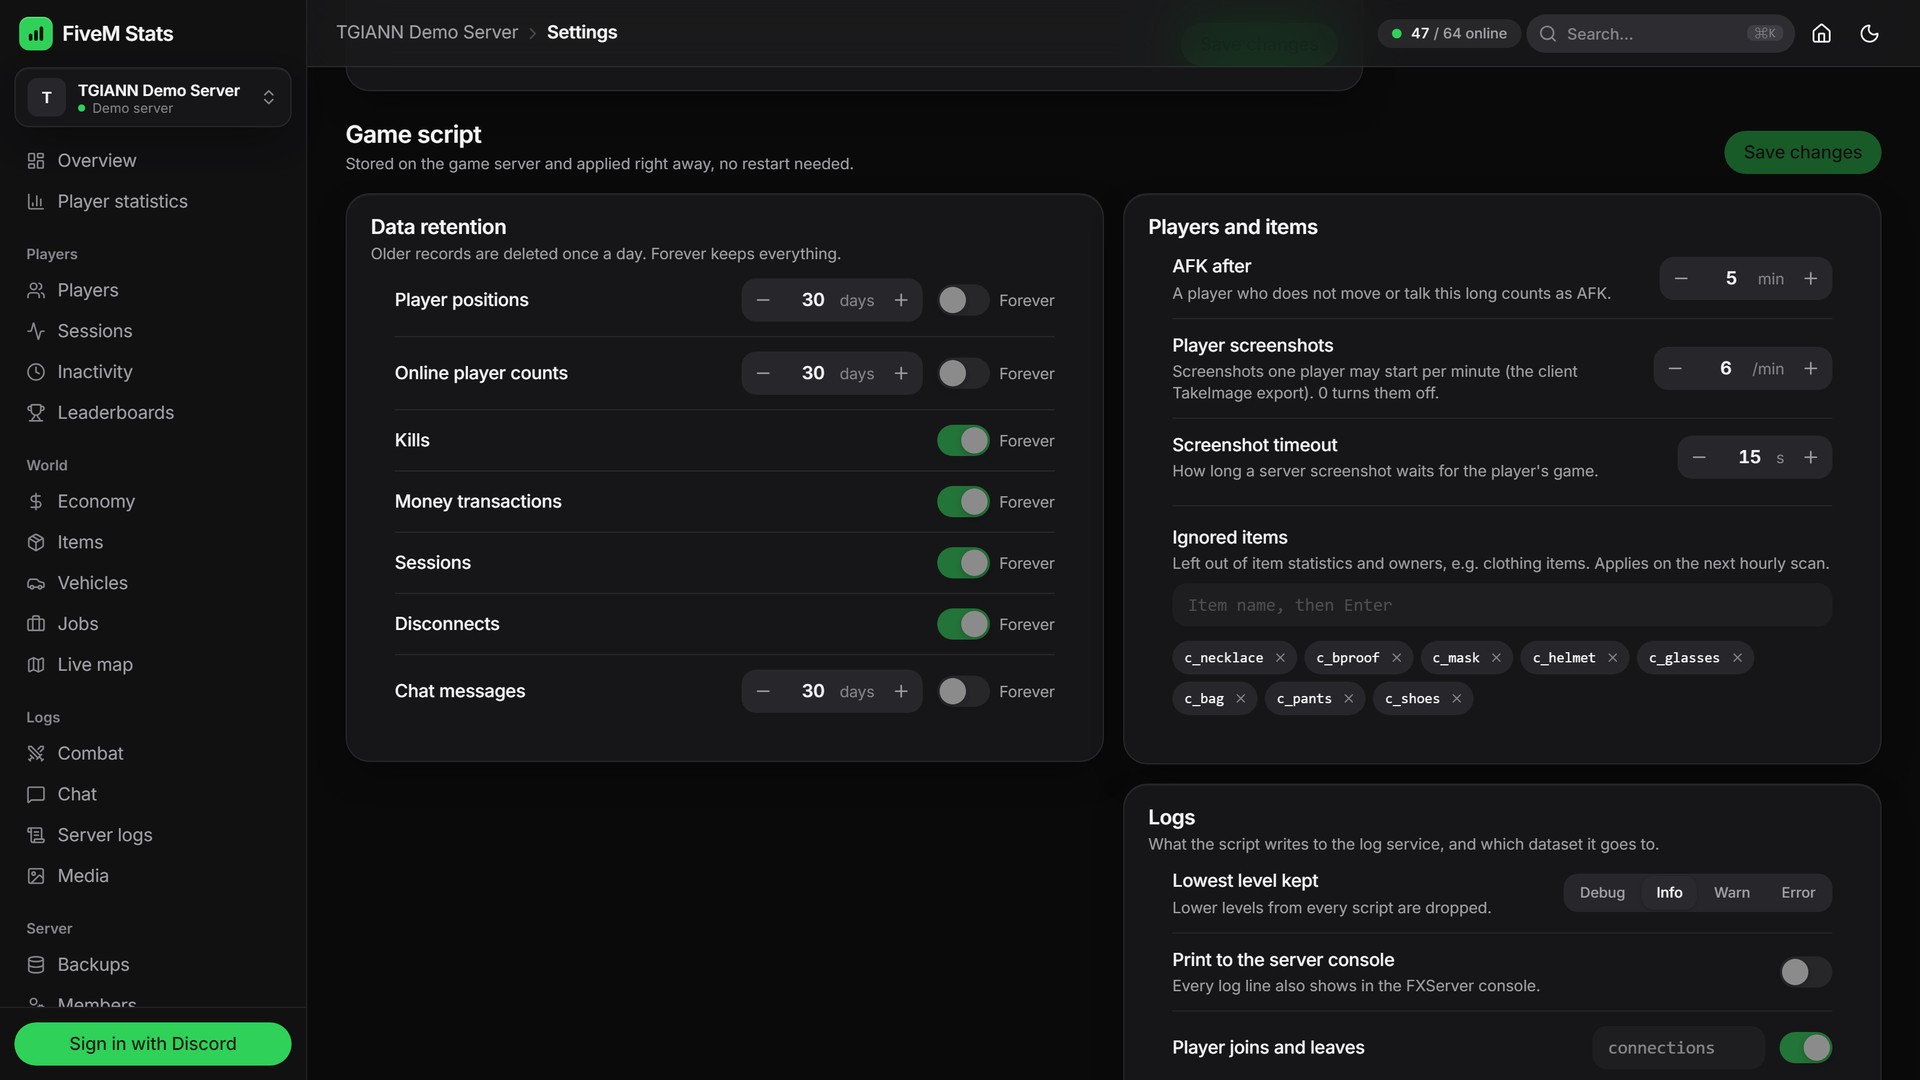Click TGIANN Demo Server breadcrumb link

[x=427, y=32]
